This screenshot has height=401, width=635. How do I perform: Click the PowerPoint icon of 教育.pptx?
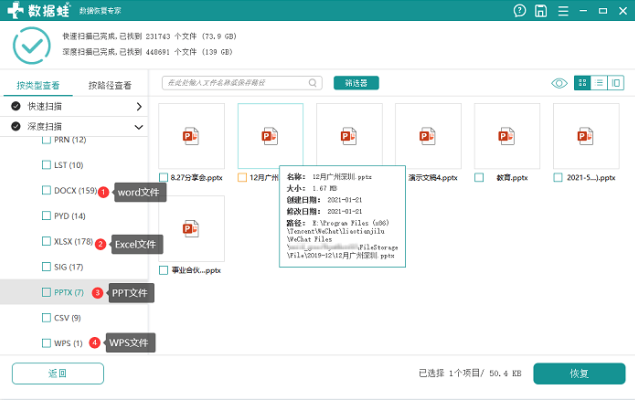tap(507, 135)
